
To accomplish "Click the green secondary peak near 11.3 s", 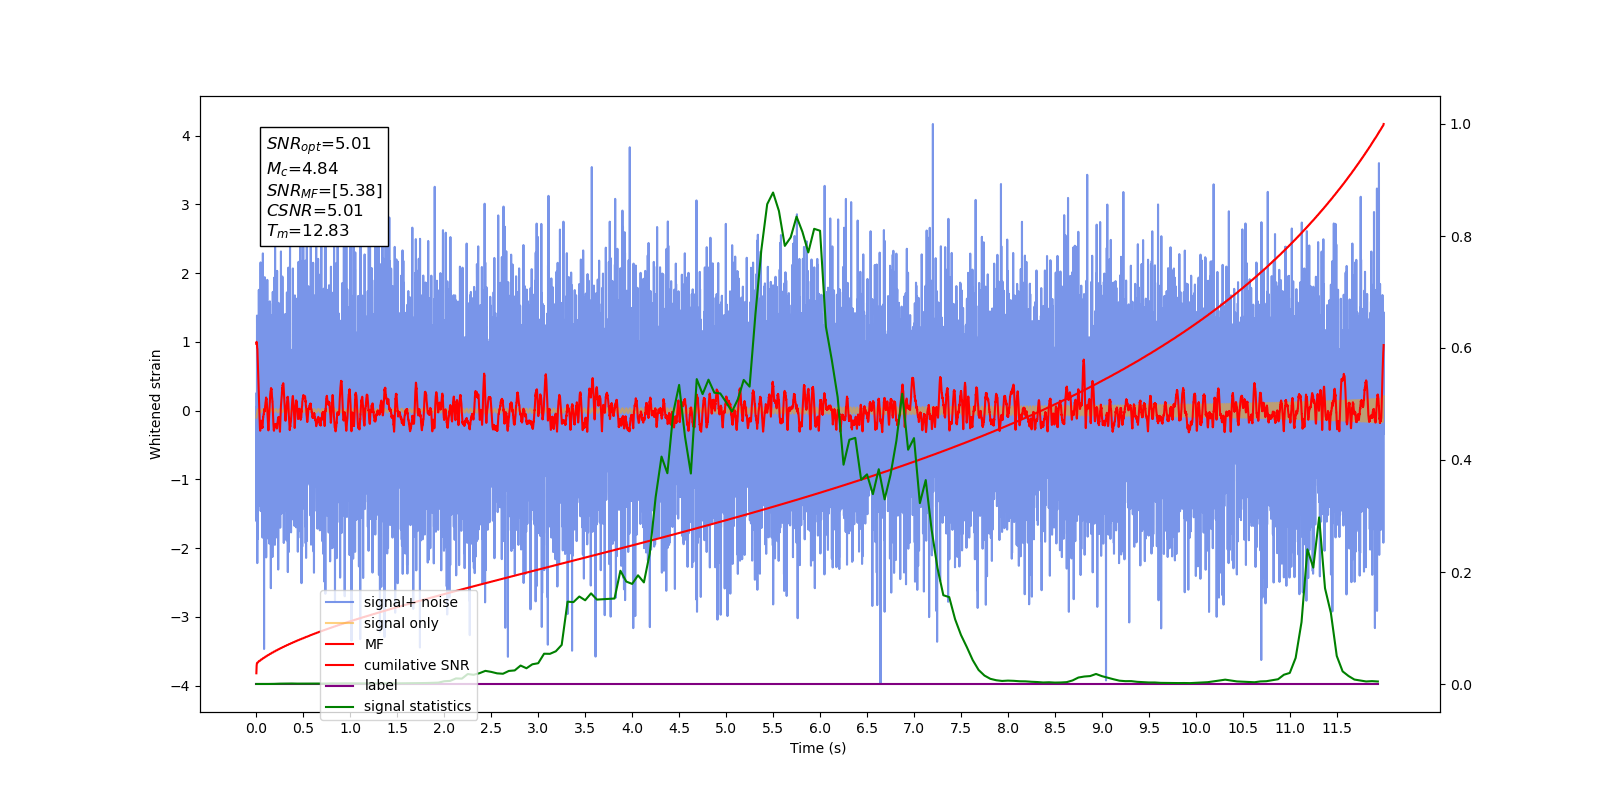I will (1319, 518).
